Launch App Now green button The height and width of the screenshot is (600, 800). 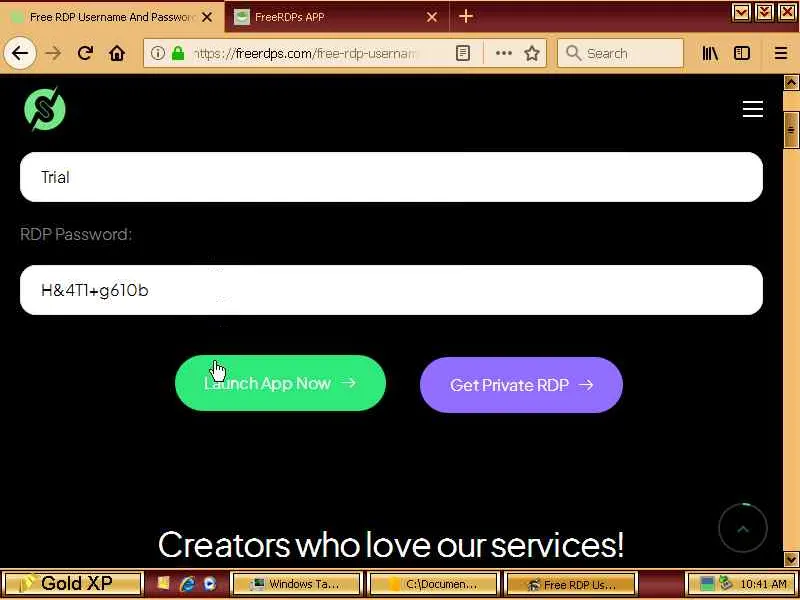click(x=280, y=383)
